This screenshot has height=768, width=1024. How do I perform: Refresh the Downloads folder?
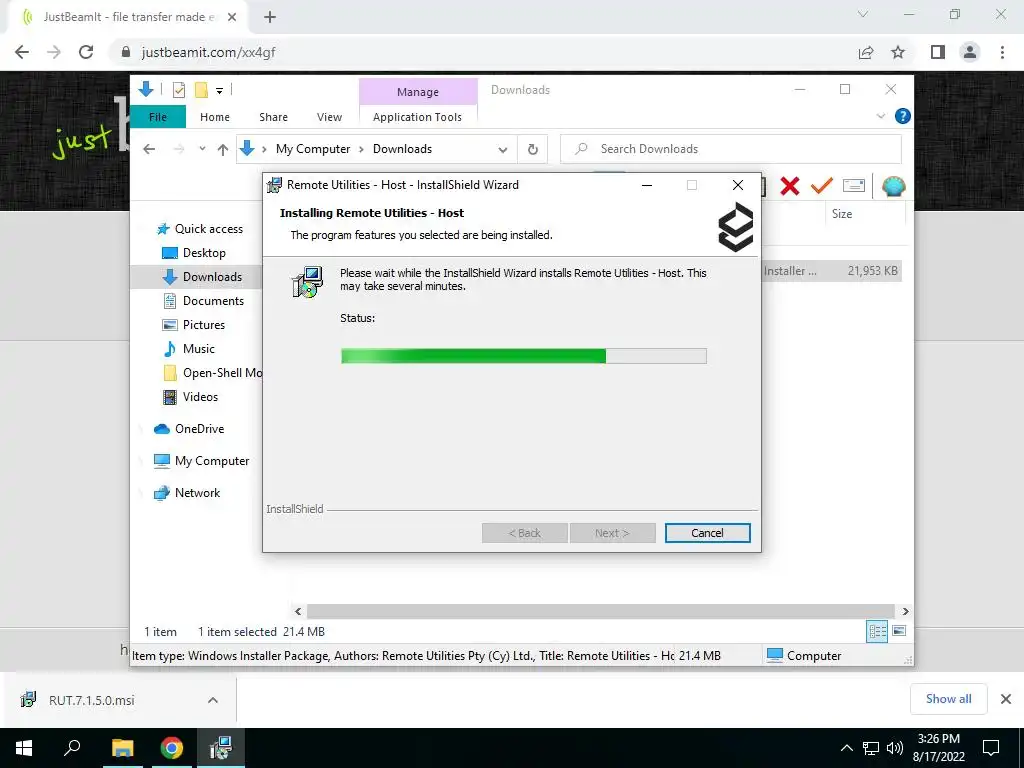pos(533,150)
